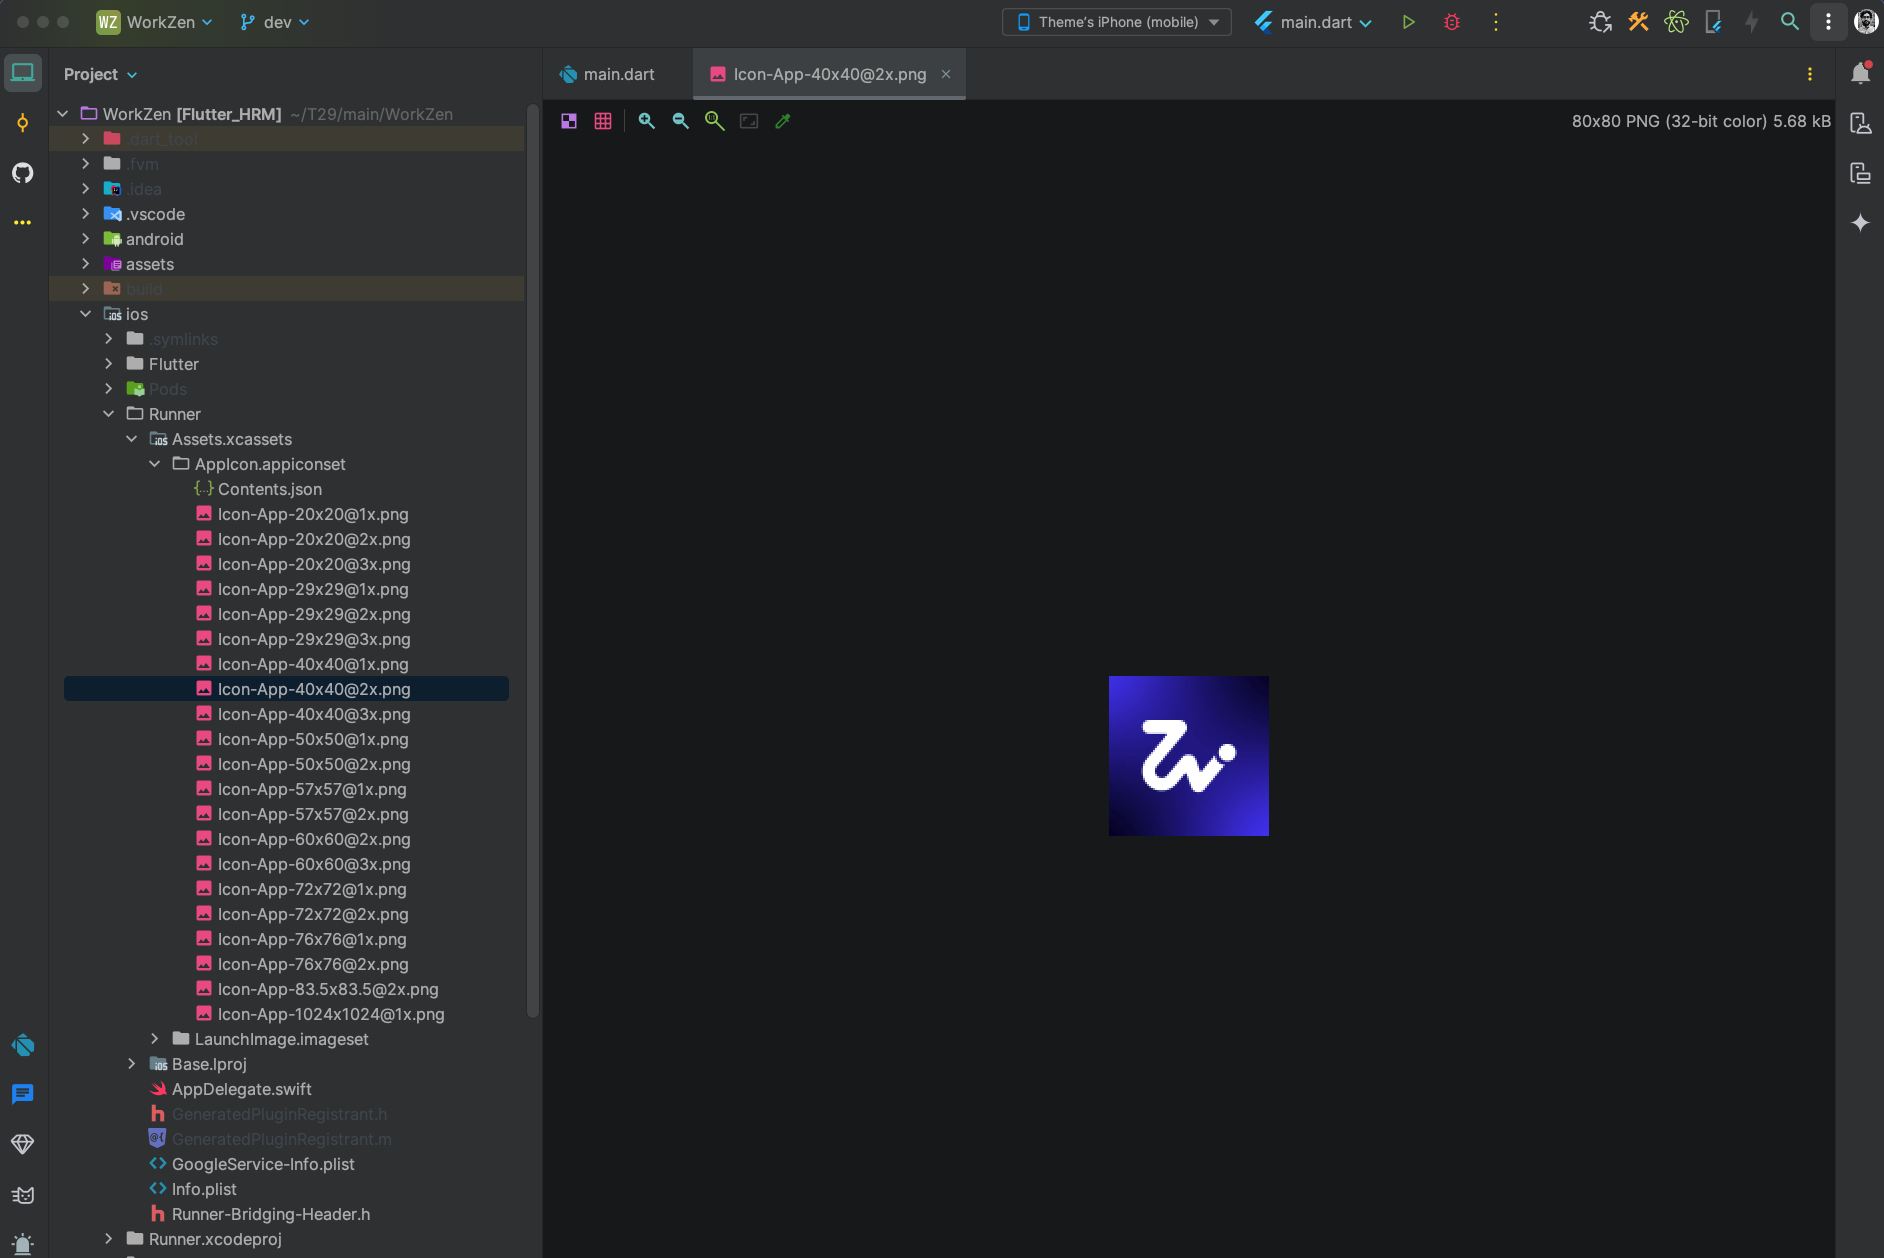This screenshot has width=1884, height=1258.
Task: Open AppDelegate.swift file
Action: [241, 1089]
